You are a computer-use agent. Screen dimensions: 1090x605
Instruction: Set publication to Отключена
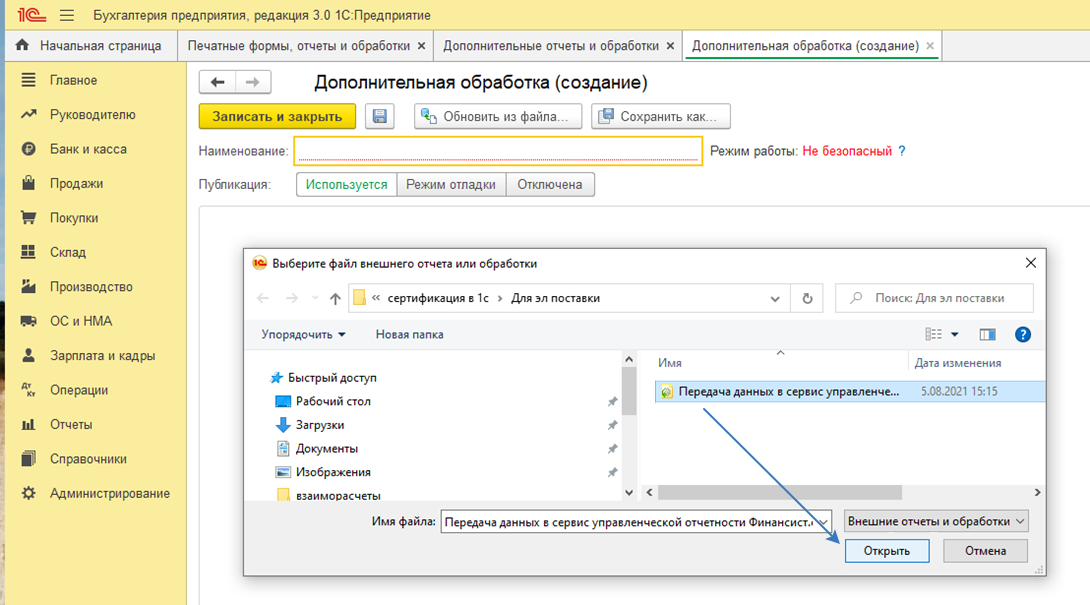pos(550,184)
